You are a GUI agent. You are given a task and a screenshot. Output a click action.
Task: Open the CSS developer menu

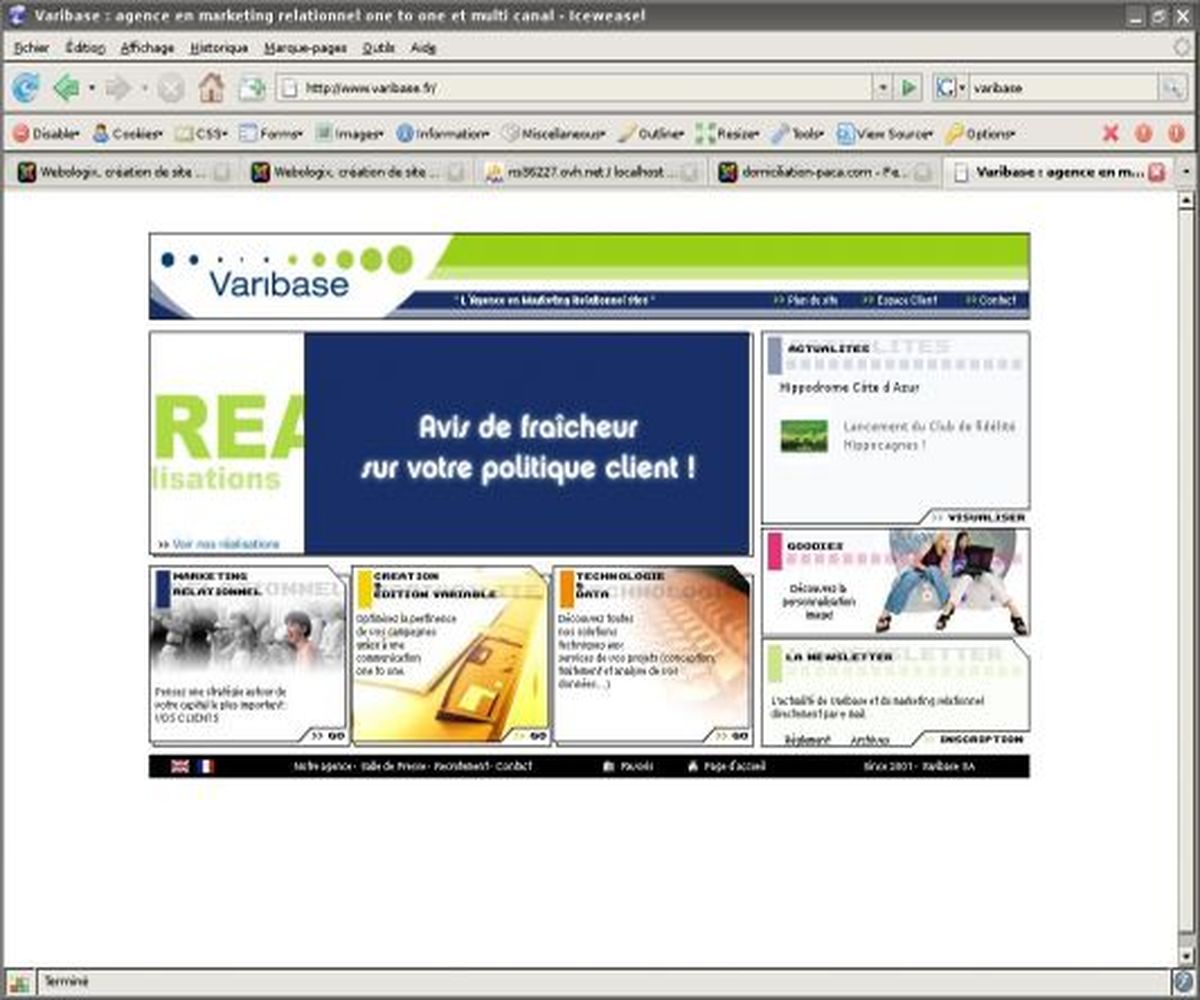[201, 133]
